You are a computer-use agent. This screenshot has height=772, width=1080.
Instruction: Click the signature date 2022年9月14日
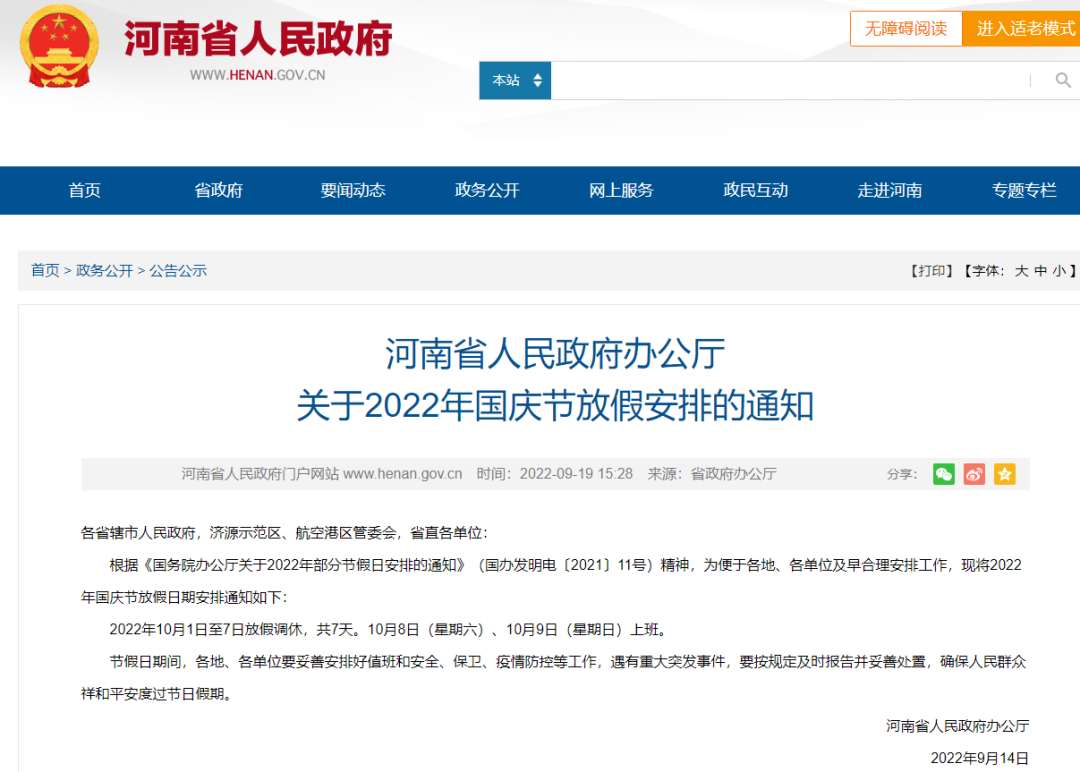(979, 758)
